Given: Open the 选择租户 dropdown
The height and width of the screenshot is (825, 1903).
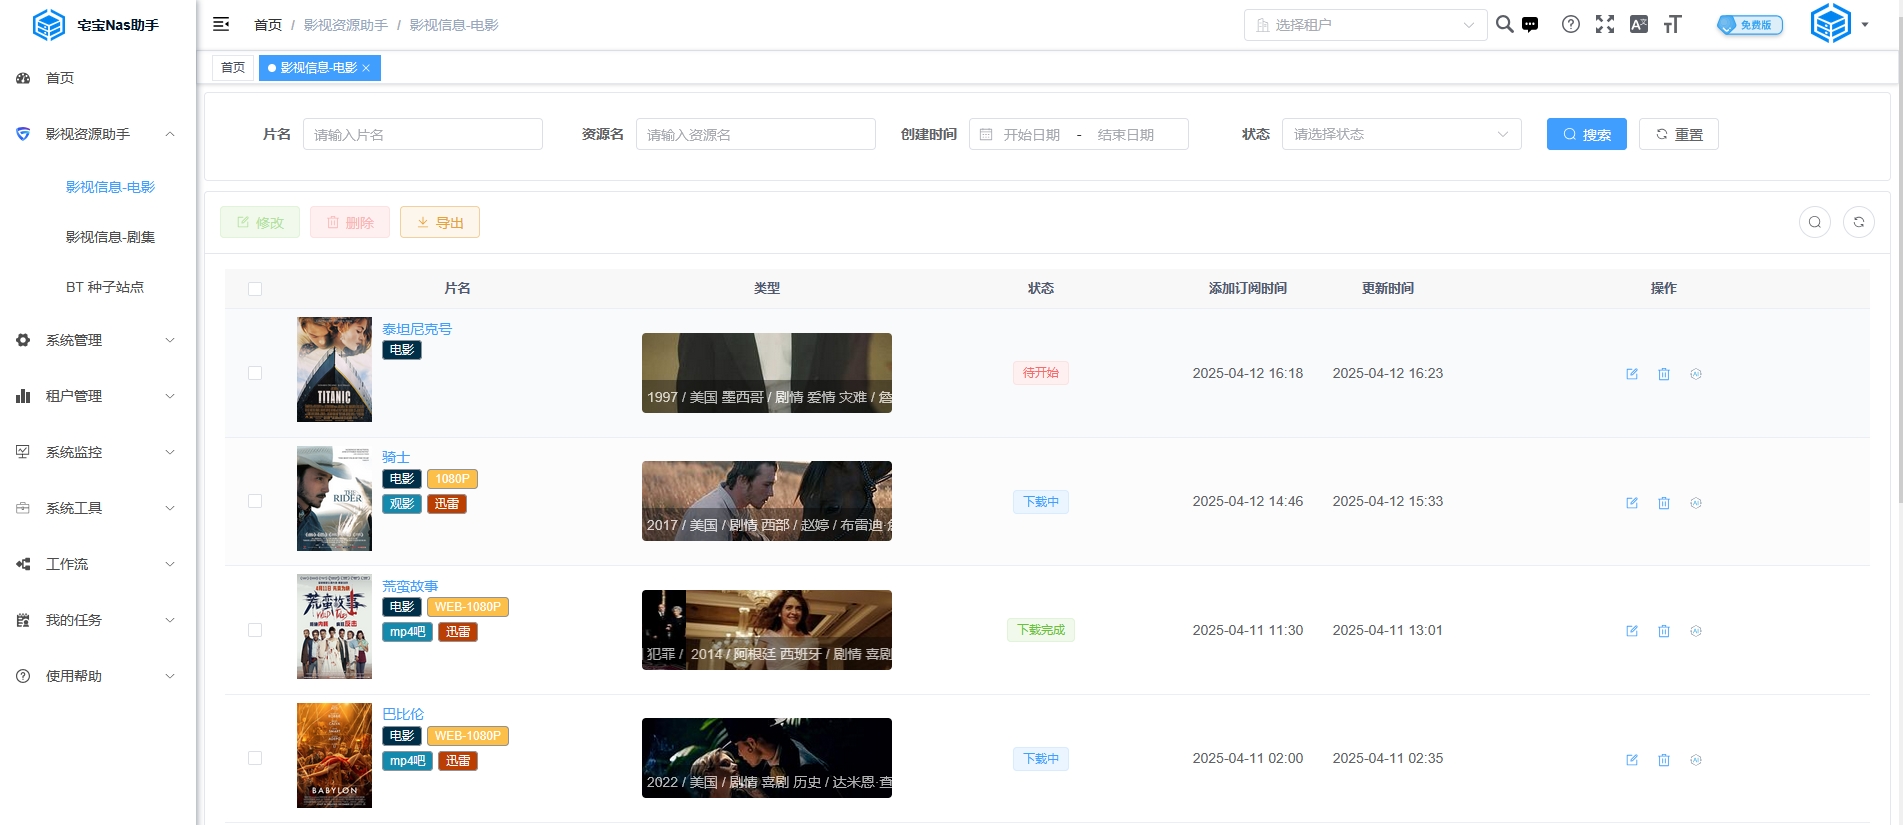Looking at the screenshot, I should 1365,25.
